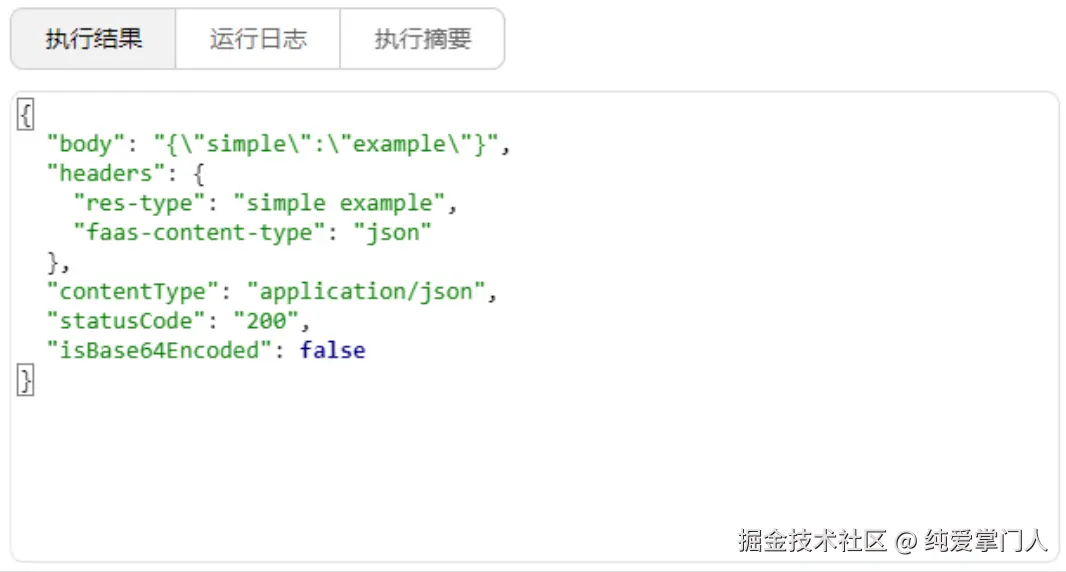
Task: Click the escaped body string value
Action: (326, 144)
